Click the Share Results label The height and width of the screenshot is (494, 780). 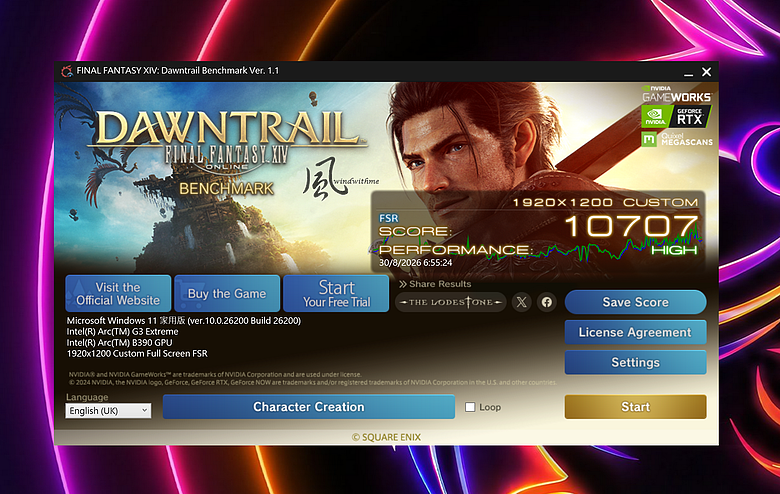pyautogui.click(x=435, y=284)
